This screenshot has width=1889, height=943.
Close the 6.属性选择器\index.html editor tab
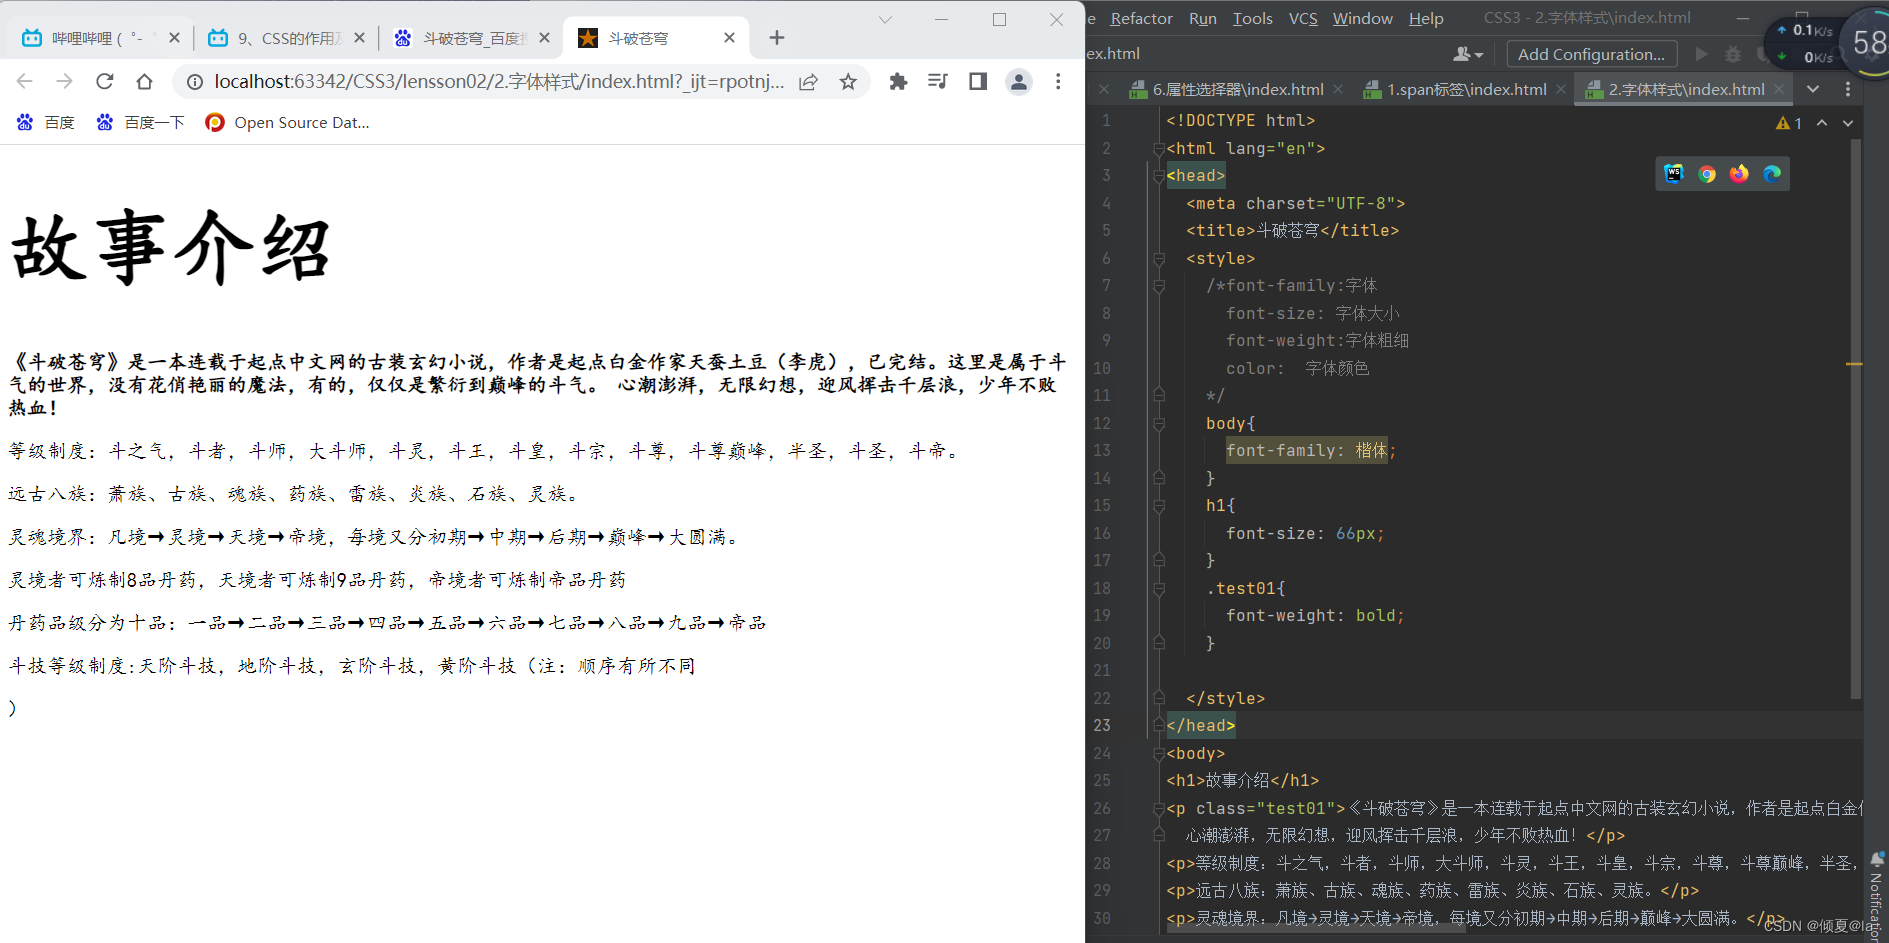point(1338,90)
